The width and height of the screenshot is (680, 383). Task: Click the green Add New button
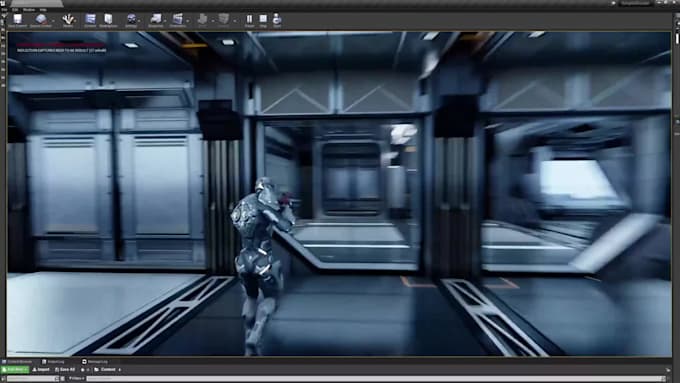click(x=15, y=370)
